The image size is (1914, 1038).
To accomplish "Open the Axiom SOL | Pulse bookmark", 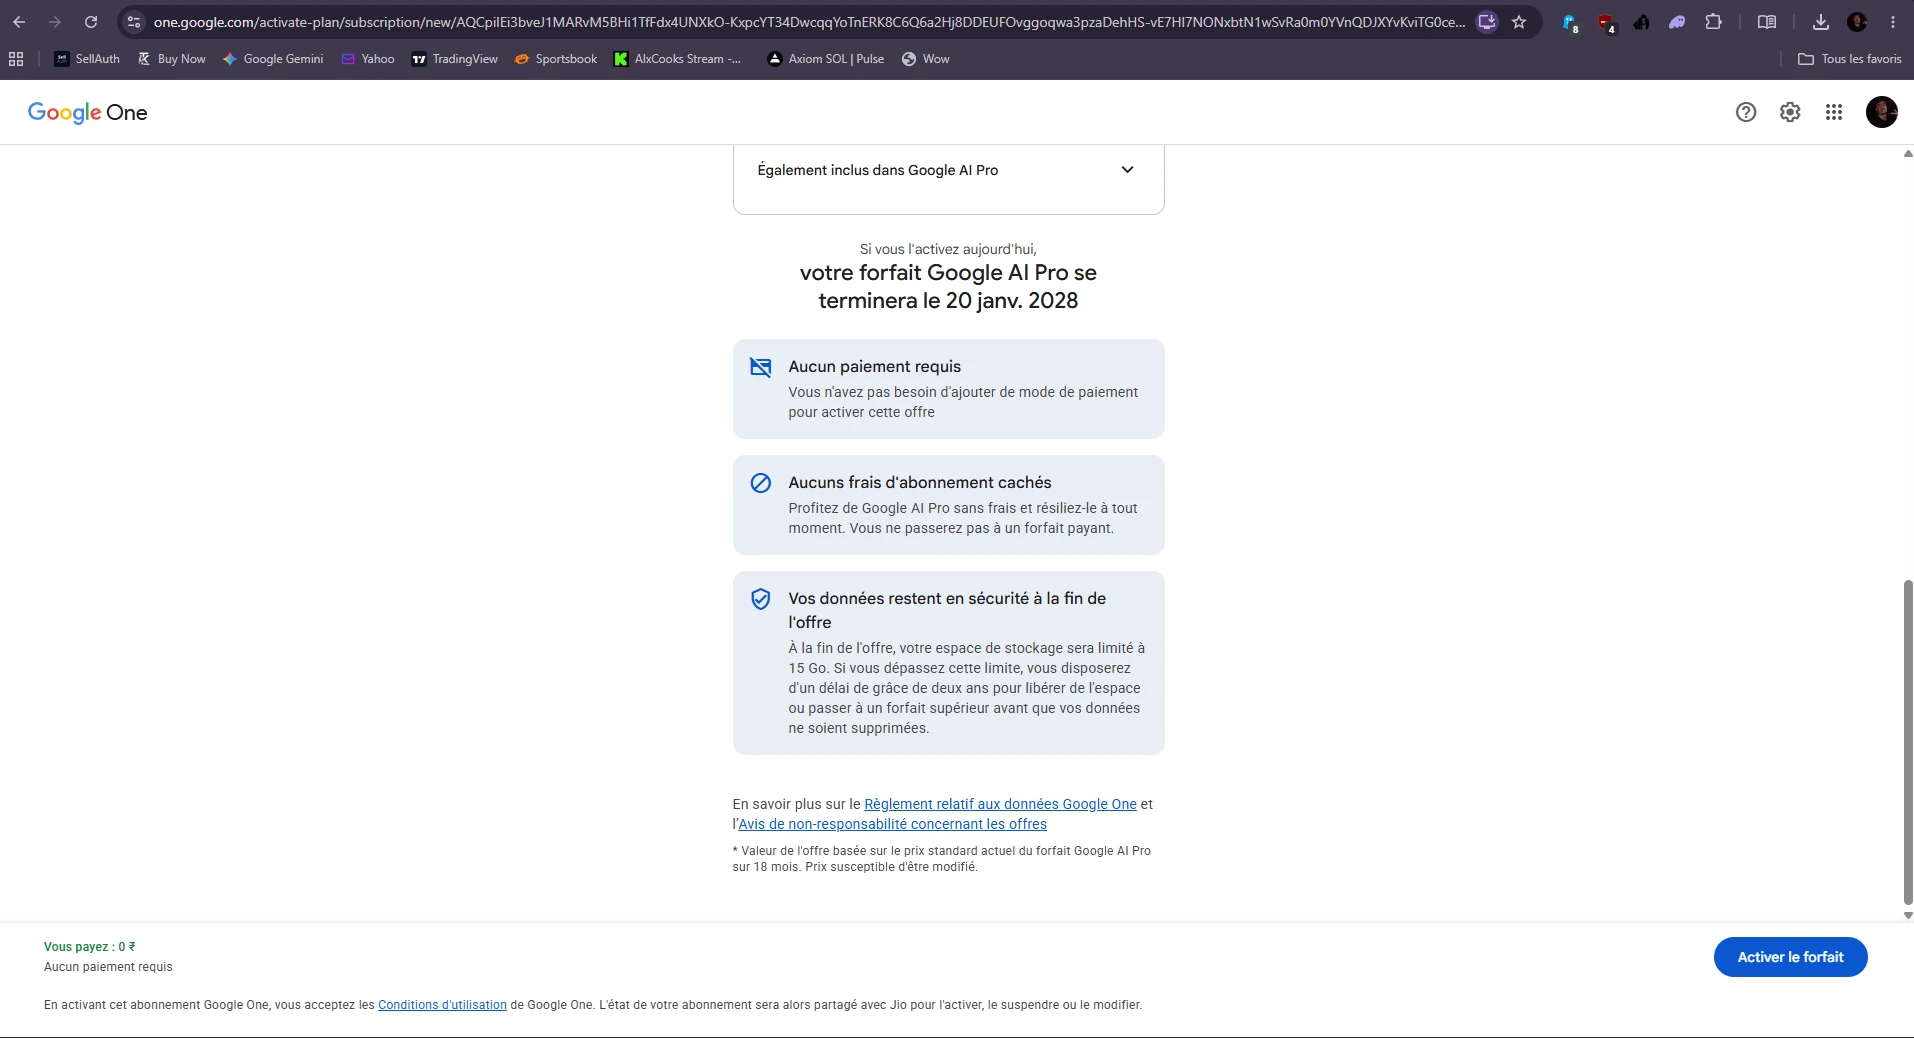I will pos(826,59).
